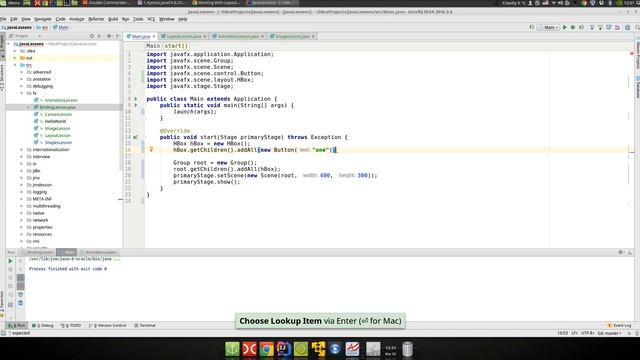Click Git master branch in status bar
This screenshot has height=360, width=640.
[609, 333]
